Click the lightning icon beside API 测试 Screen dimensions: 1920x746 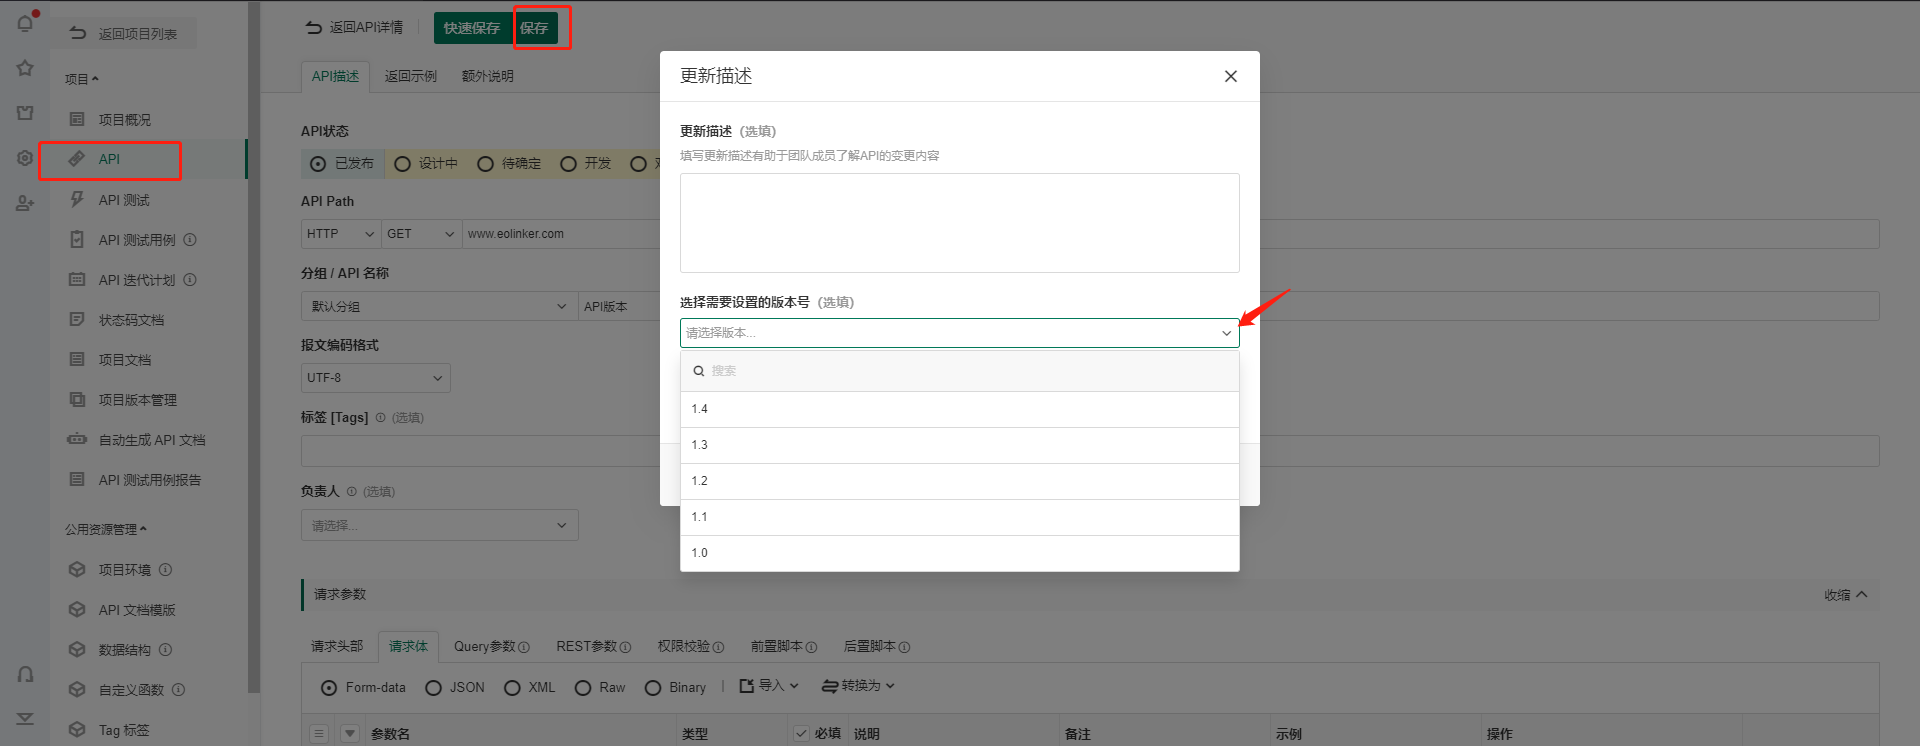[x=77, y=199]
